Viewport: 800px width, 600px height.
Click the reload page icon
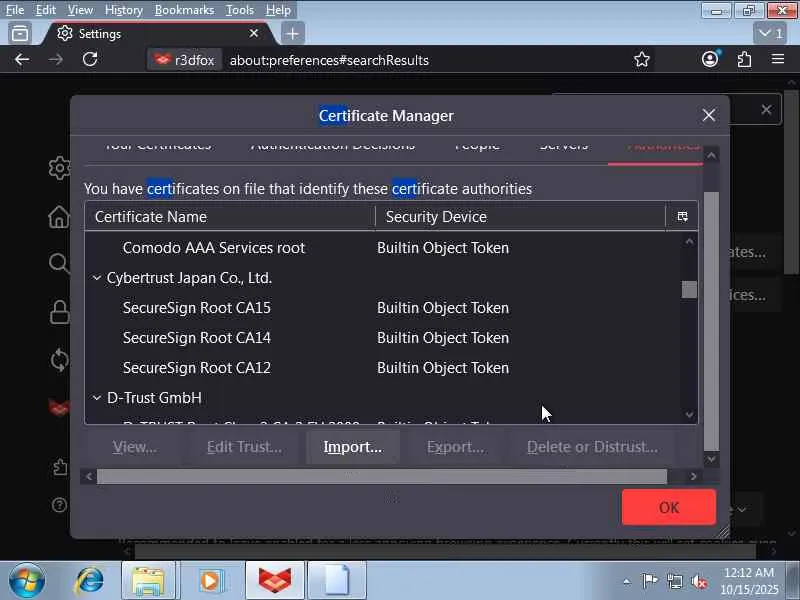coord(90,60)
